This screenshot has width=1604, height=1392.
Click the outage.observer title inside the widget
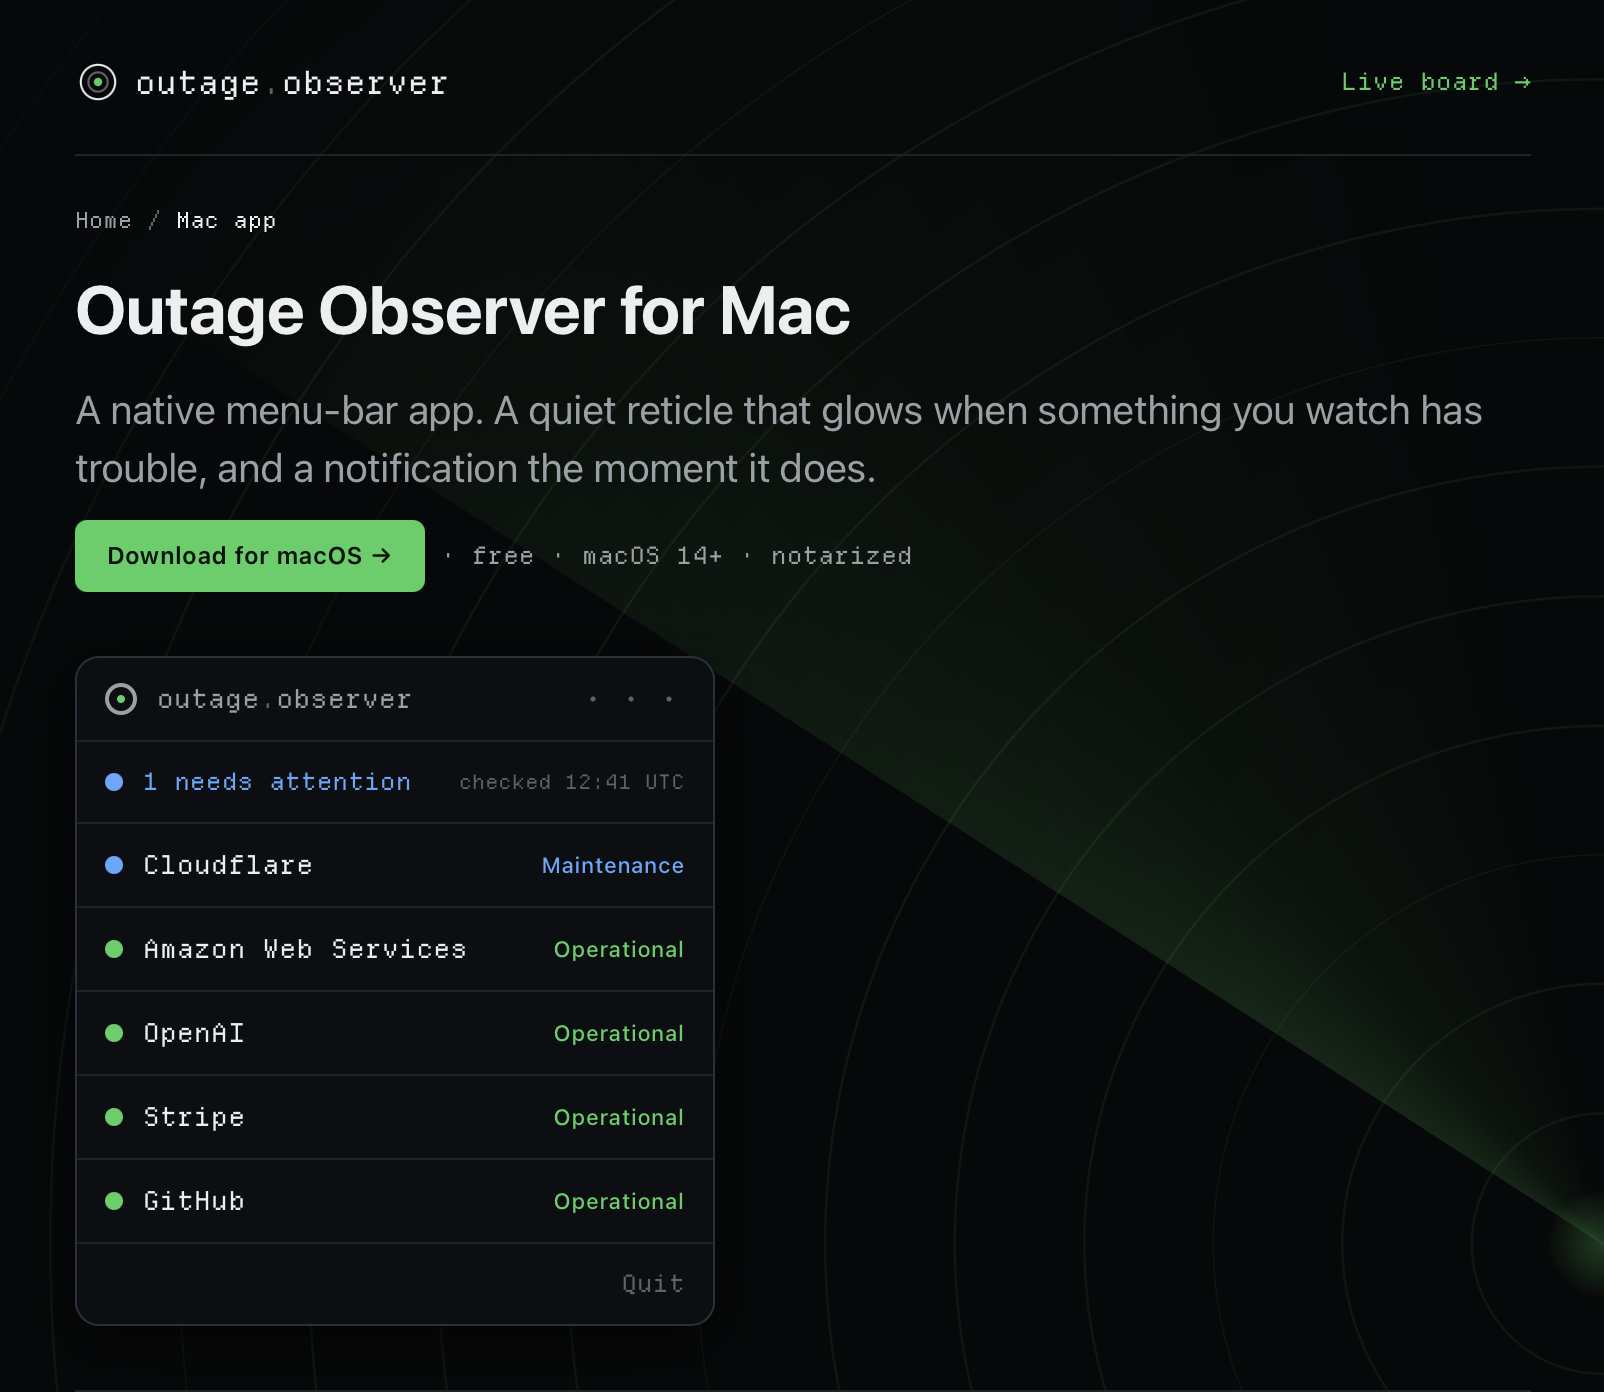pos(284,699)
